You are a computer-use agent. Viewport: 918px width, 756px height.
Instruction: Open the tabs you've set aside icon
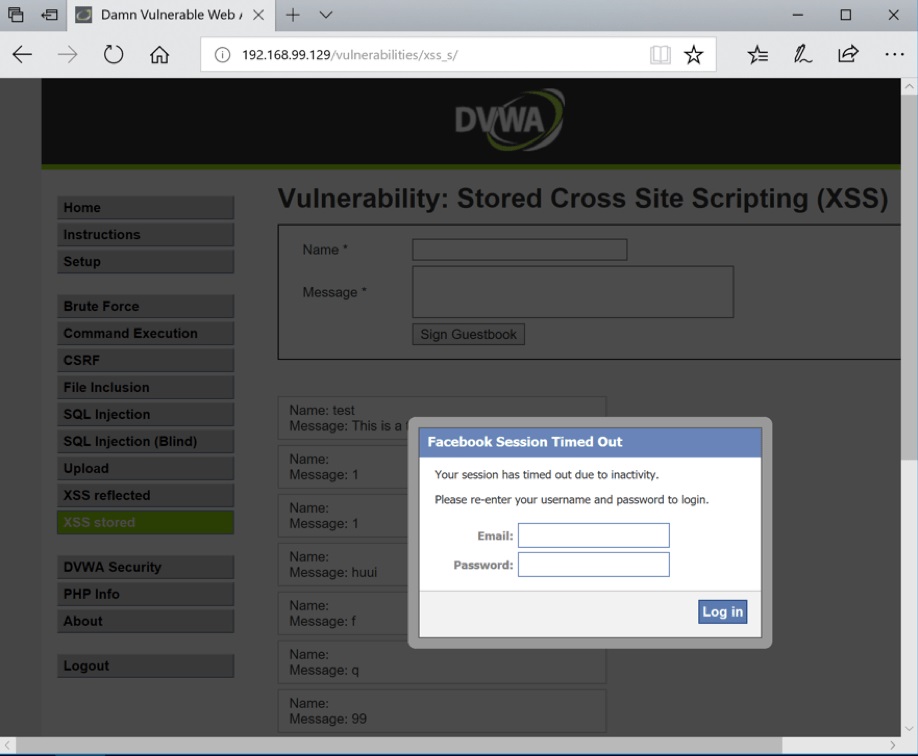click(x=16, y=15)
